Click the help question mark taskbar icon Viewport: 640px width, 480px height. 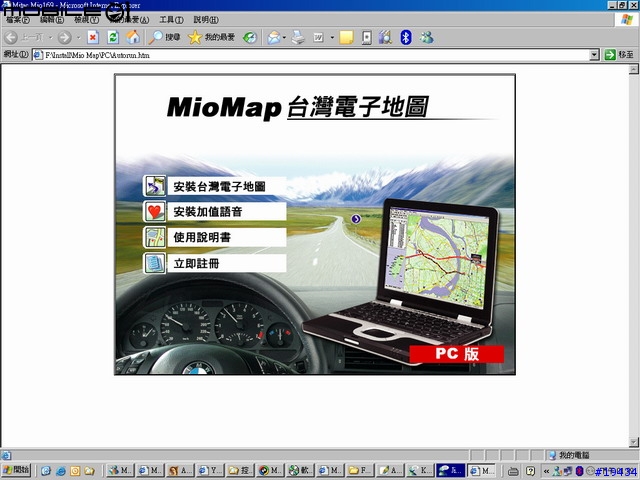tap(530, 471)
